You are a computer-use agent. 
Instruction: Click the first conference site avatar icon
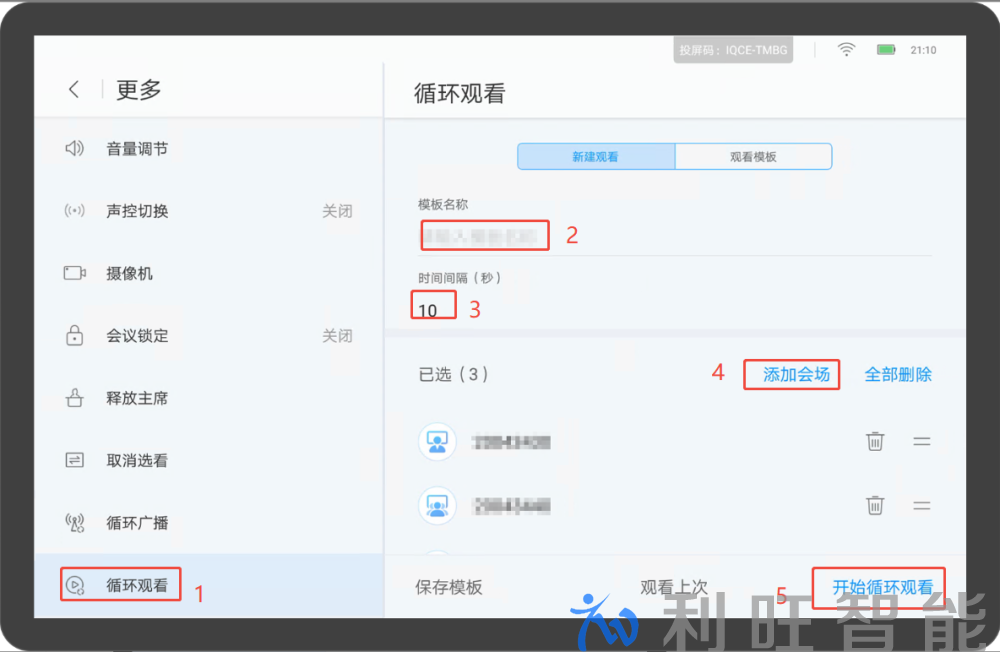(438, 441)
